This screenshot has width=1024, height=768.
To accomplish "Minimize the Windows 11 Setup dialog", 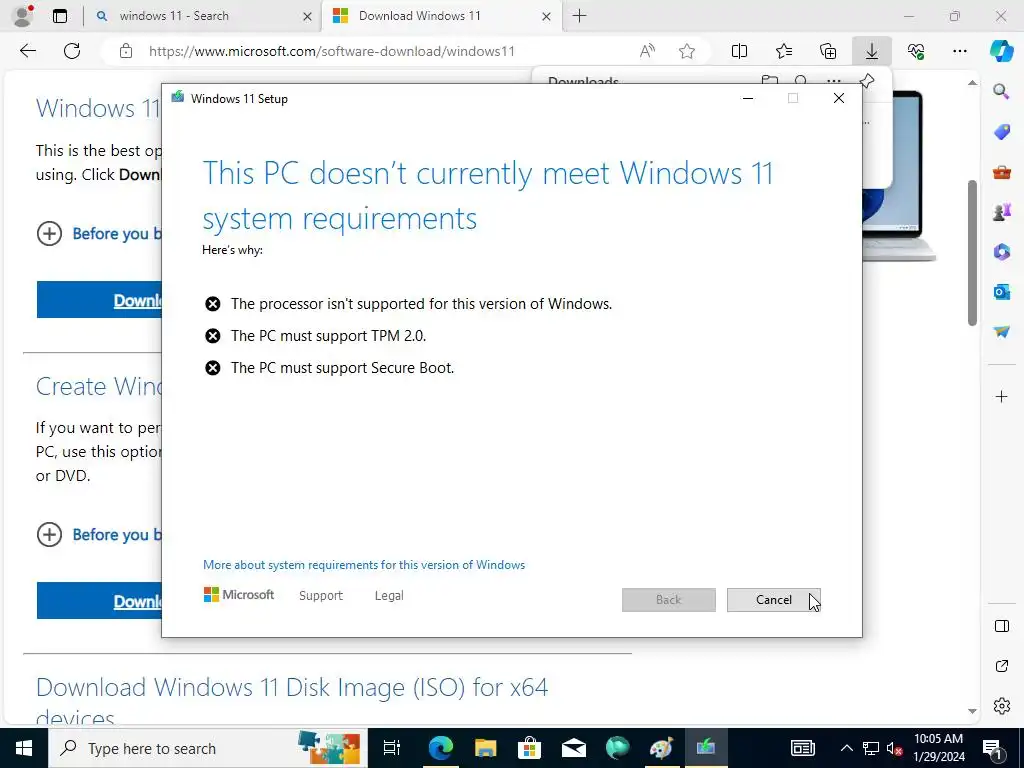I will pos(748,99).
